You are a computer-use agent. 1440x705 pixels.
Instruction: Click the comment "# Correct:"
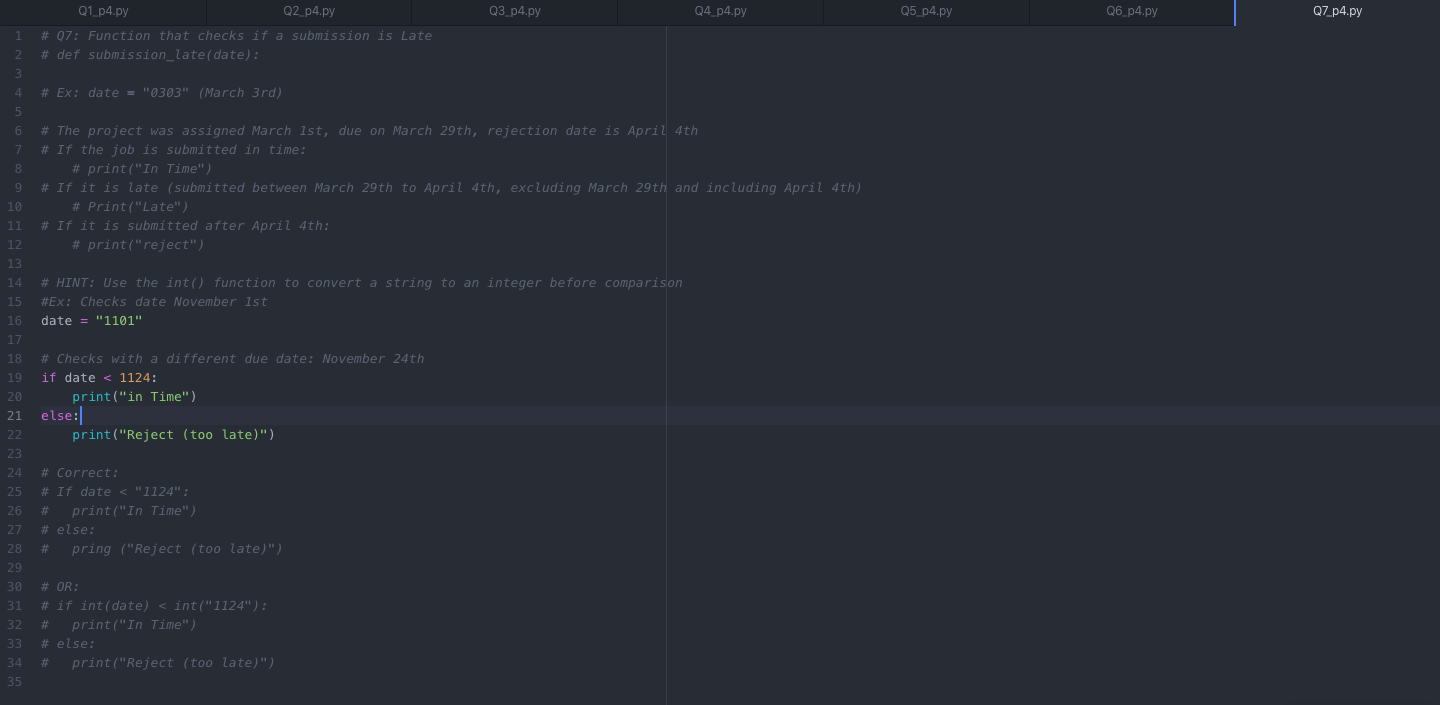coord(80,473)
